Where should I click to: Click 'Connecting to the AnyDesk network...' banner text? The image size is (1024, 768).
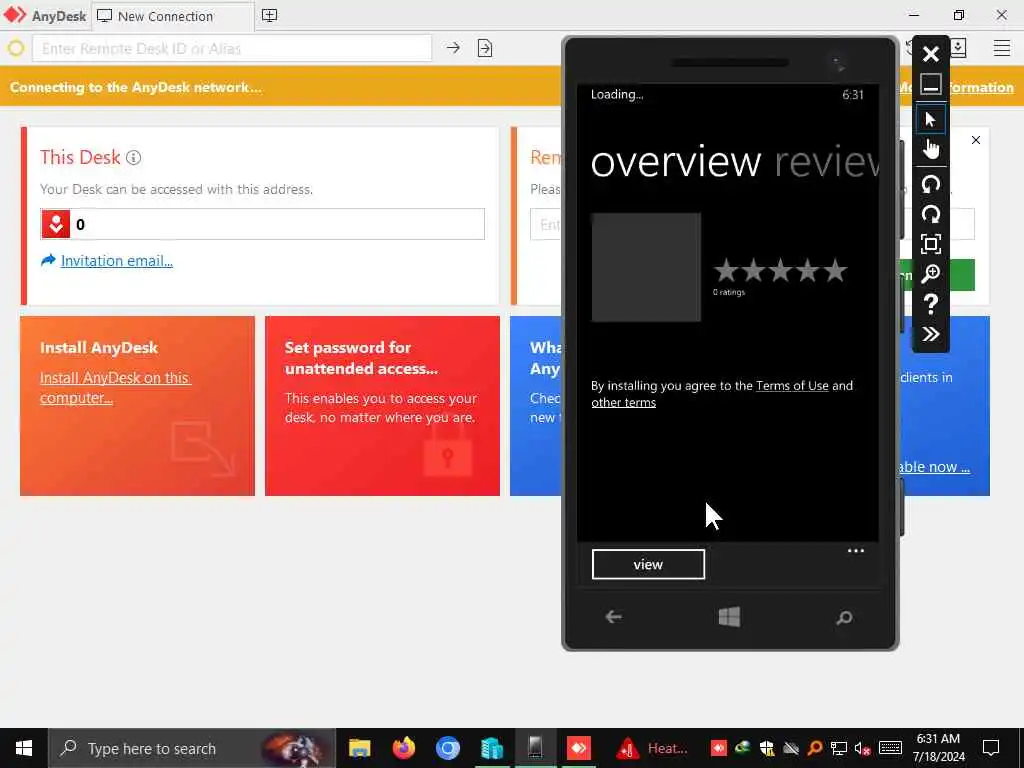click(x=136, y=88)
